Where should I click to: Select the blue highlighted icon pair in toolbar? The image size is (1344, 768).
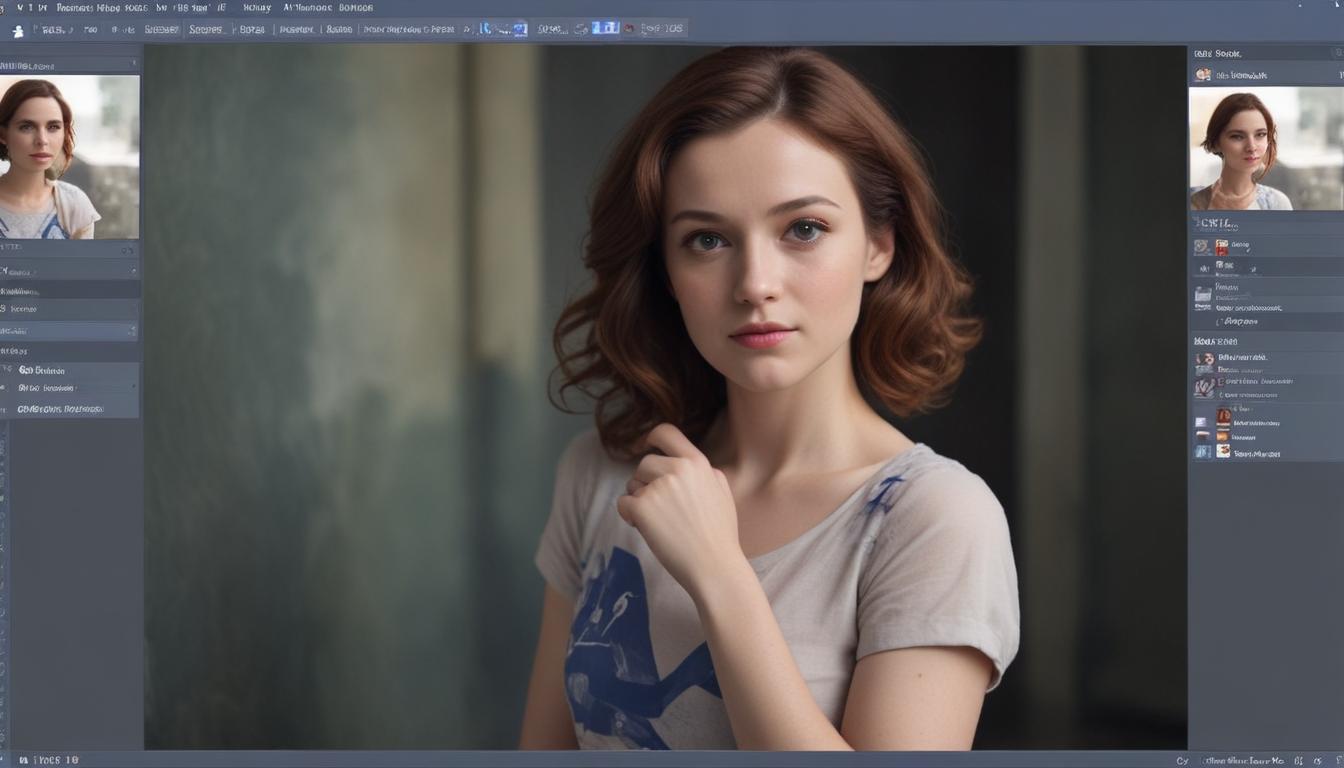(x=605, y=28)
